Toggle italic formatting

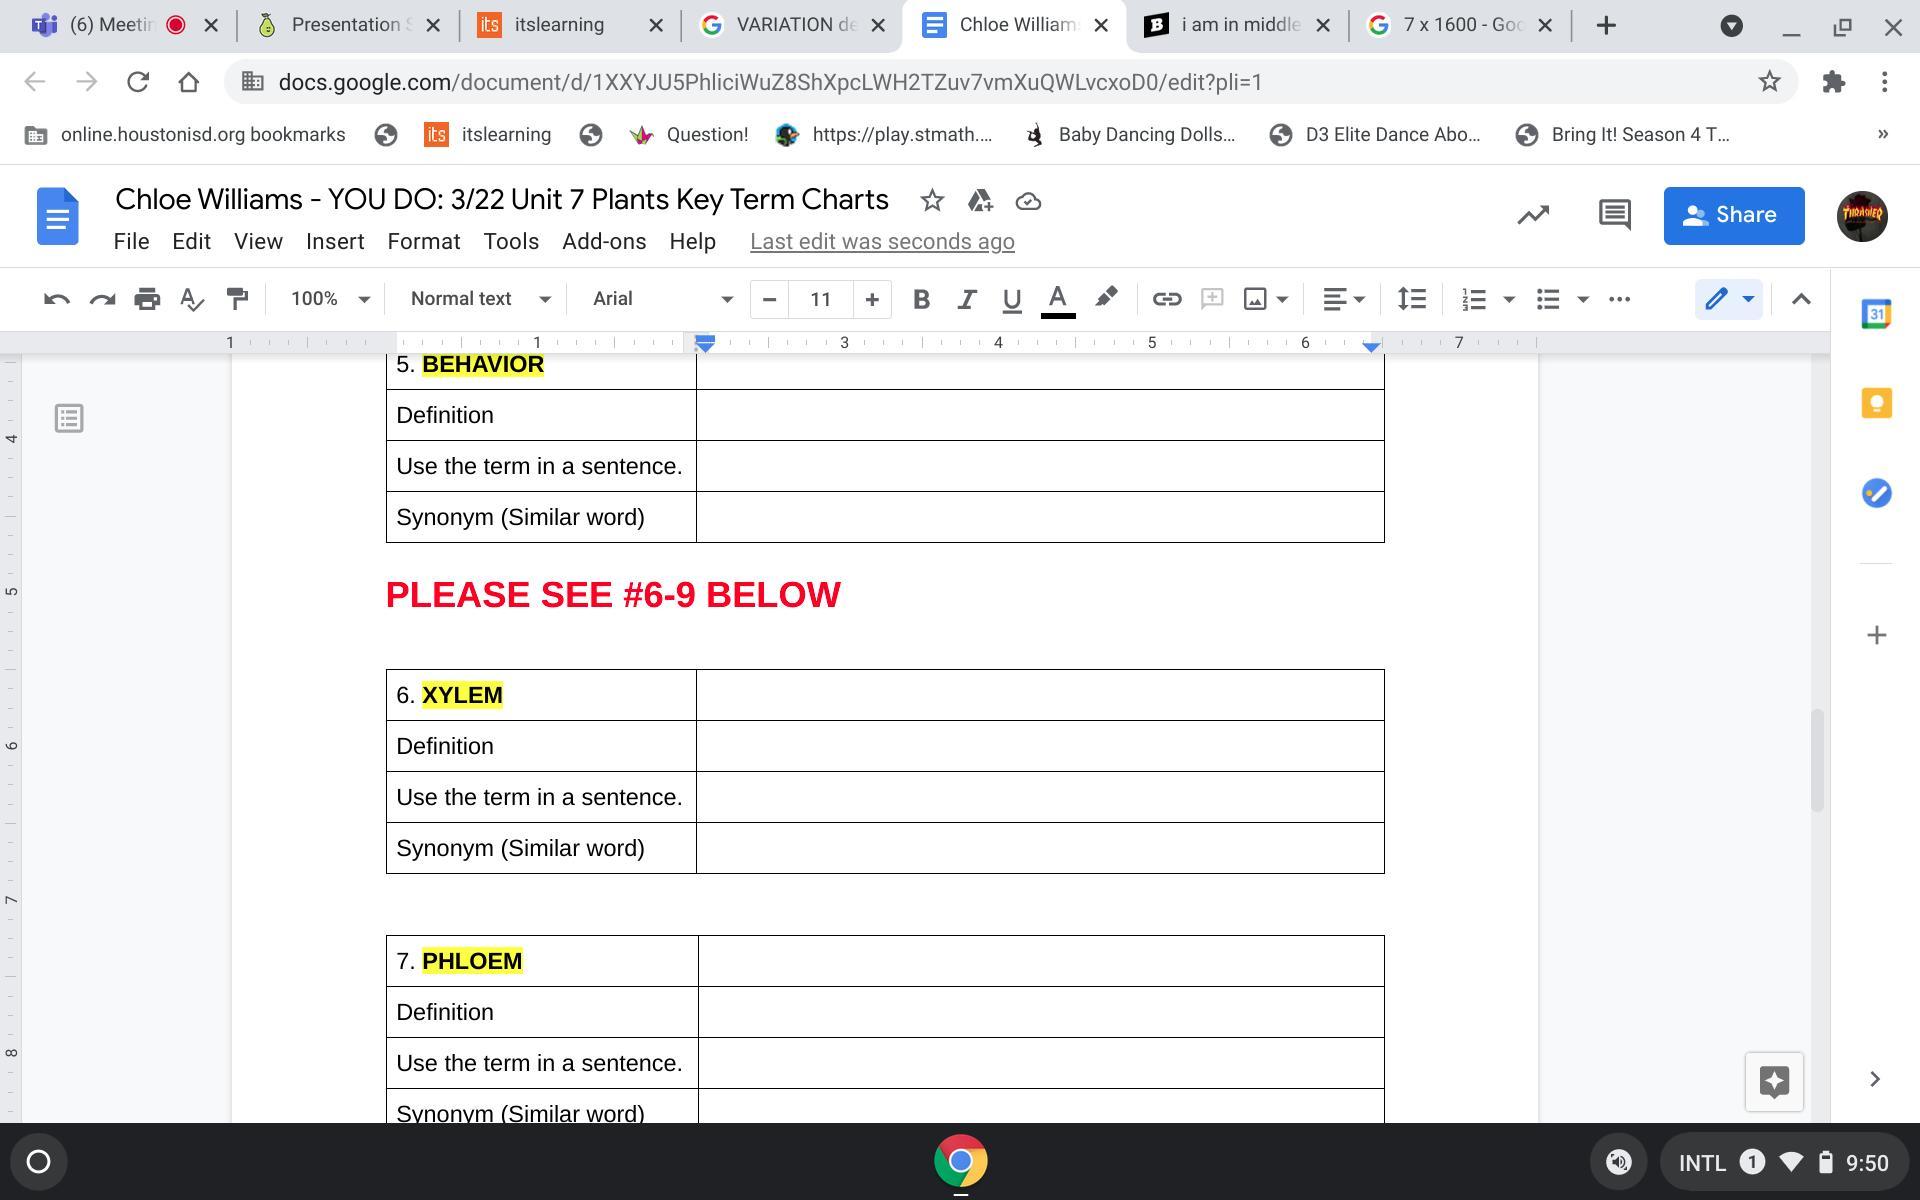(x=966, y=299)
